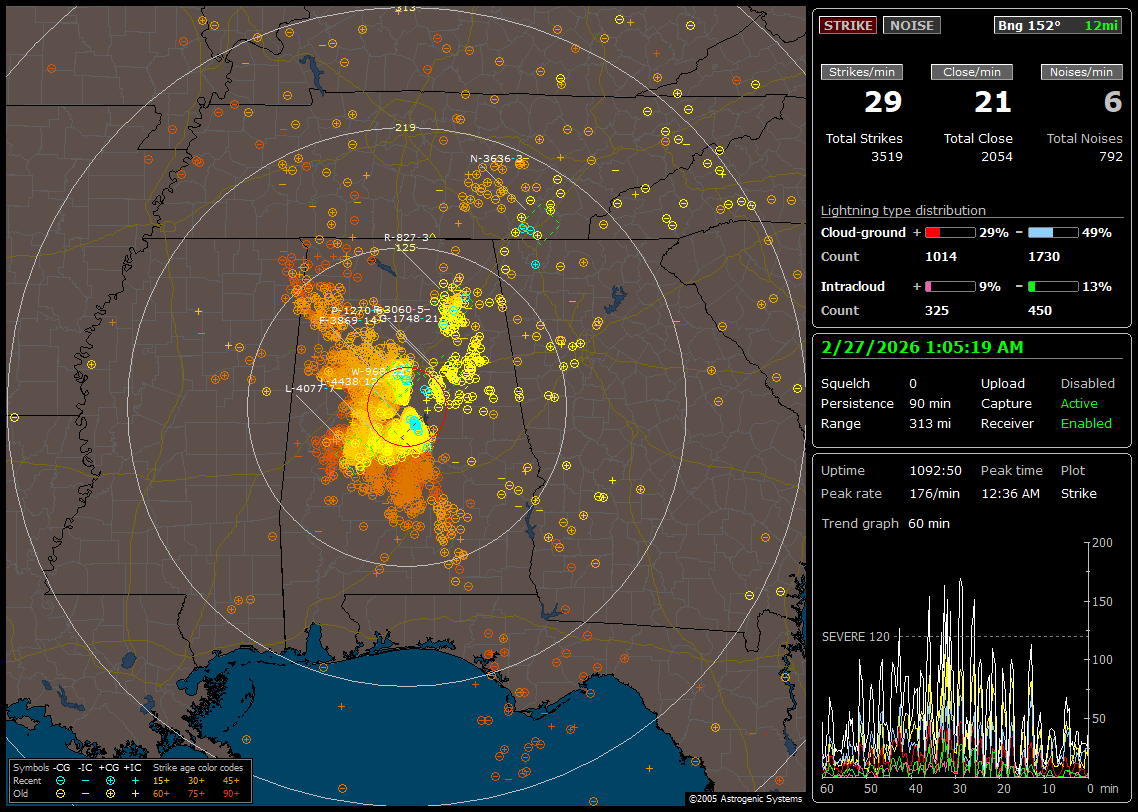Click the Noises/min header
This screenshot has height=812, width=1138.
click(1081, 72)
